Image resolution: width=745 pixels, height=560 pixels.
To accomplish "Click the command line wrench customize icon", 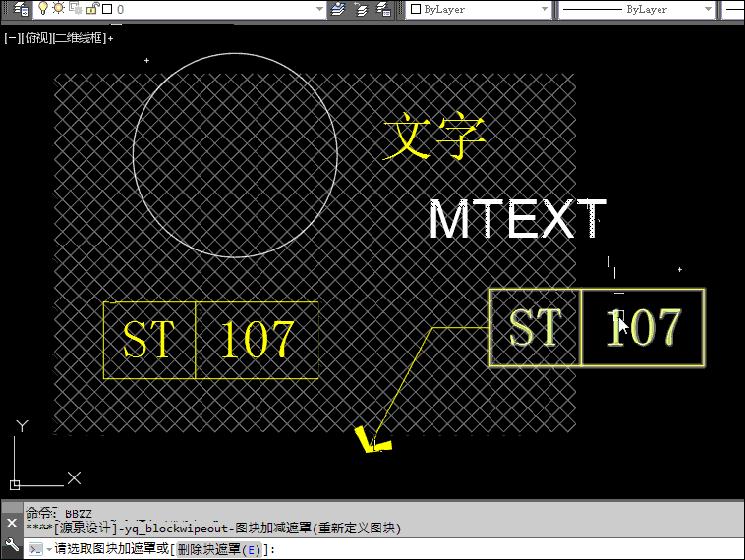I will [x=11, y=547].
